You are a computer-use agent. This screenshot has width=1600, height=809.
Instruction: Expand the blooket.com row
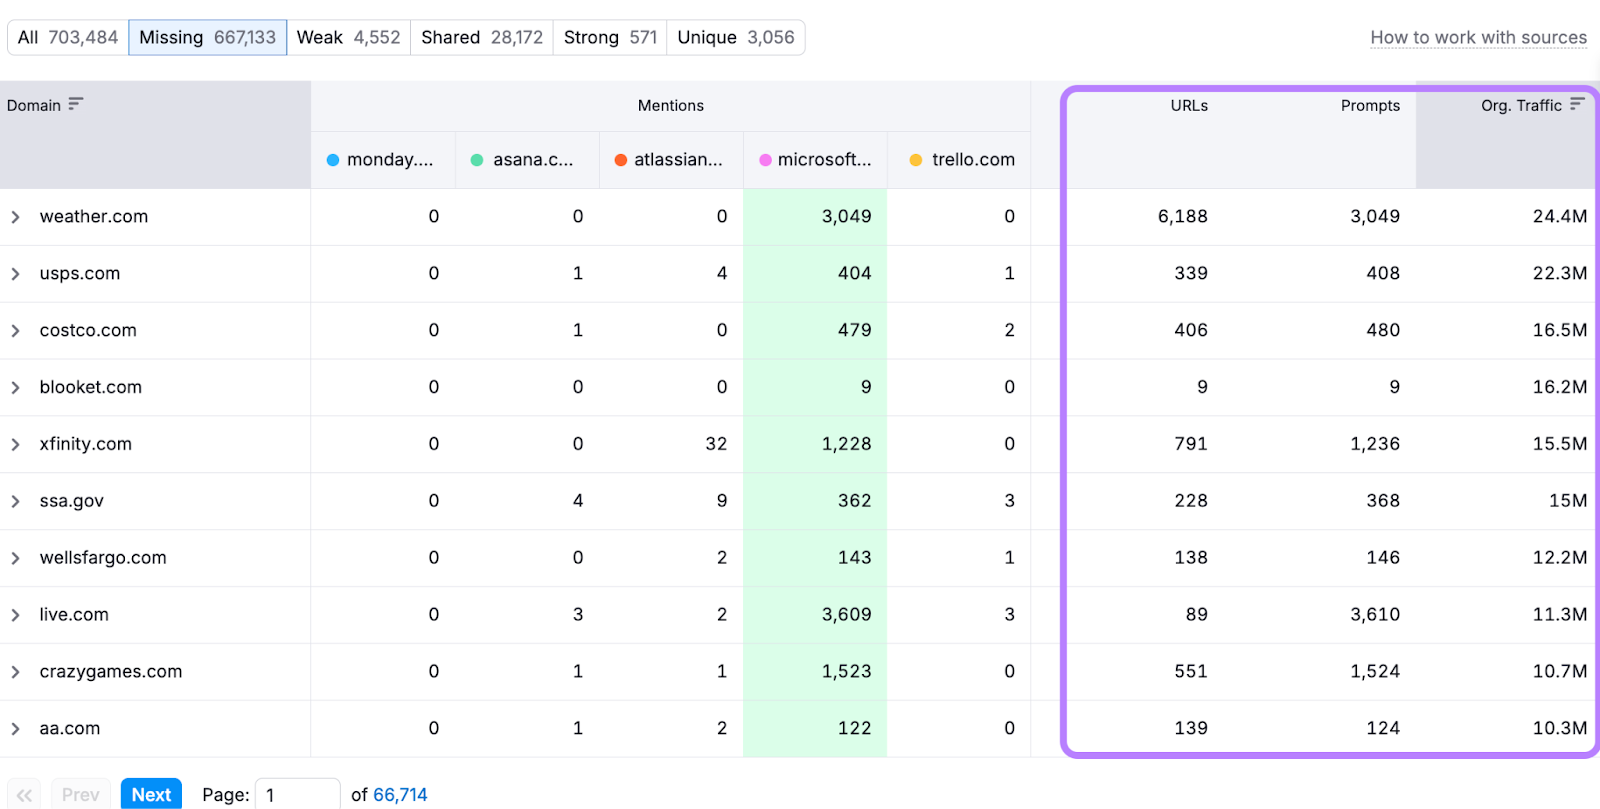coord(15,388)
